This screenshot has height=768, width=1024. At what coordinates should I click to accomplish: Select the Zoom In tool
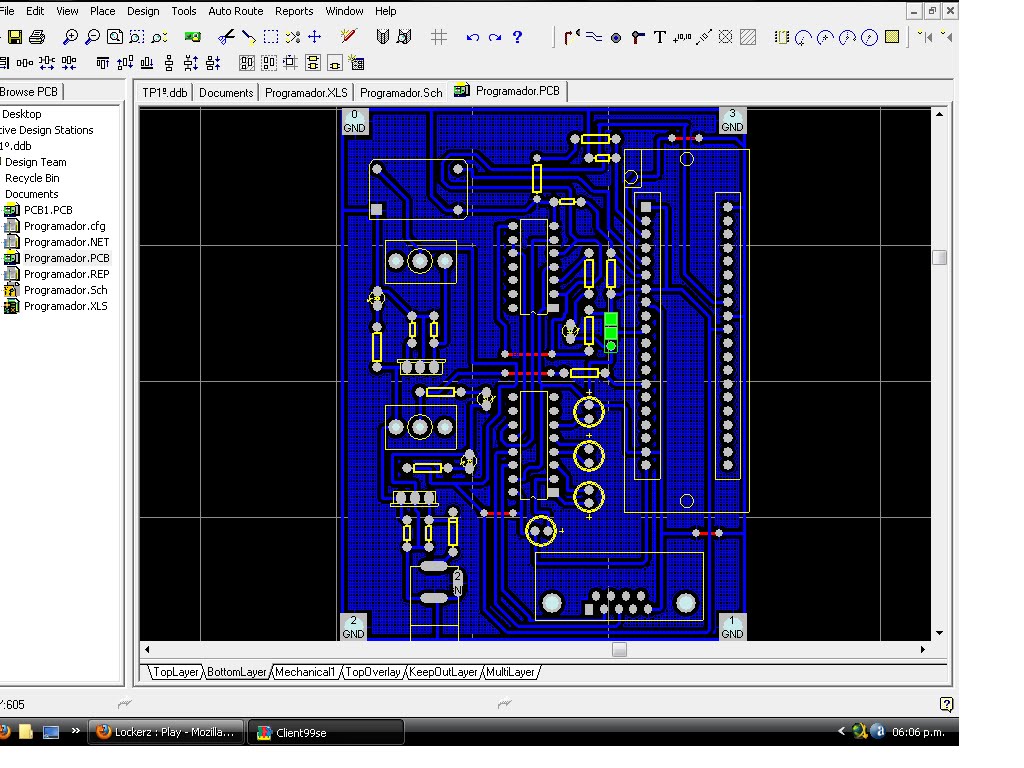click(x=70, y=35)
